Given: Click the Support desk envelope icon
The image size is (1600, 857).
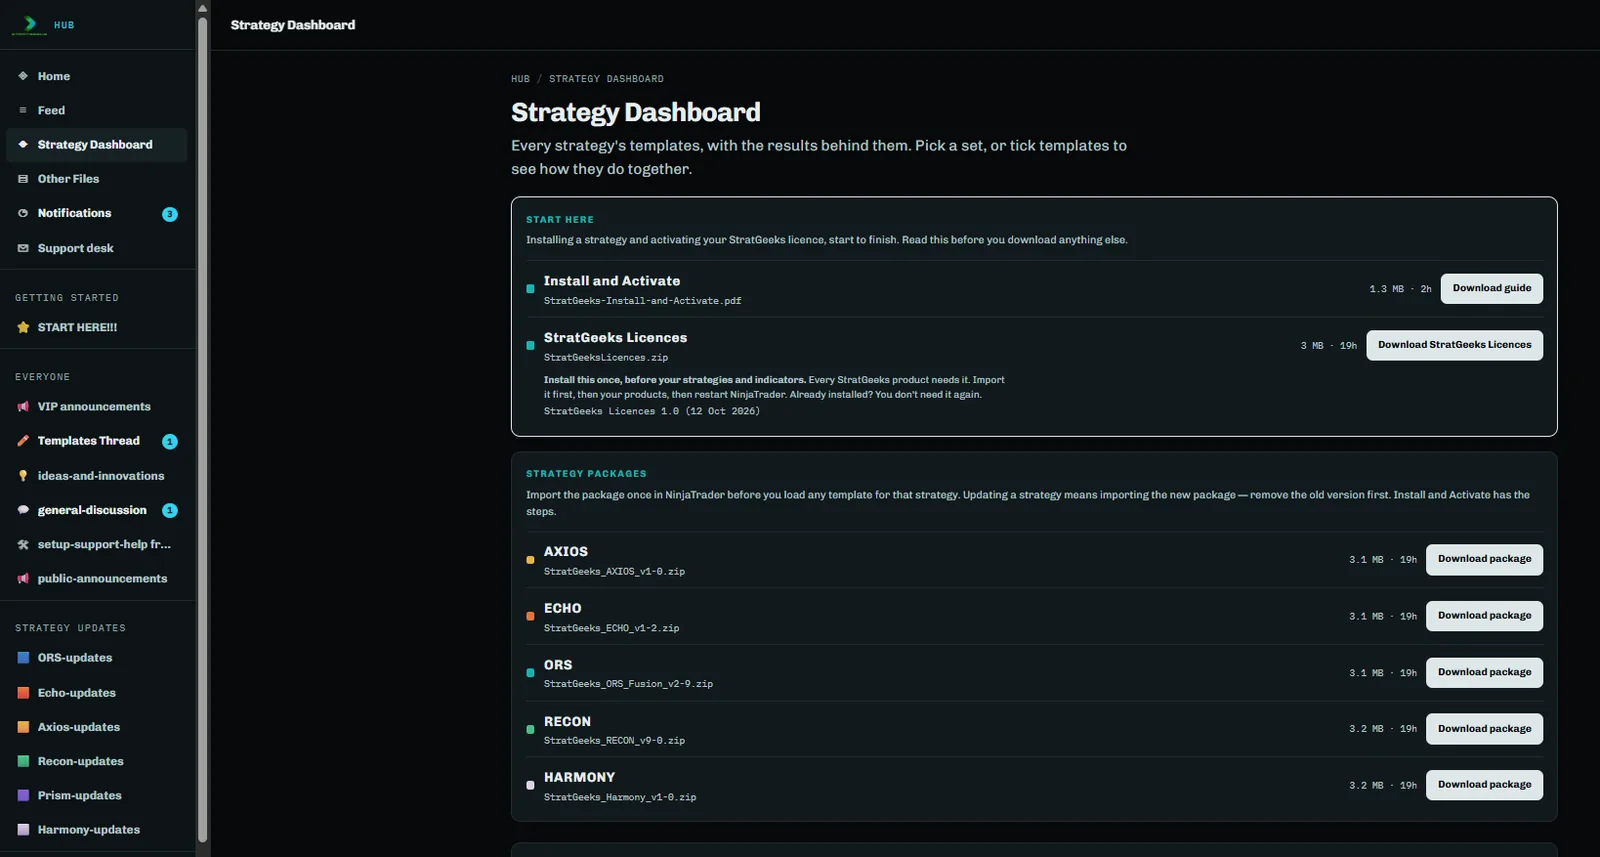Looking at the screenshot, I should point(23,248).
